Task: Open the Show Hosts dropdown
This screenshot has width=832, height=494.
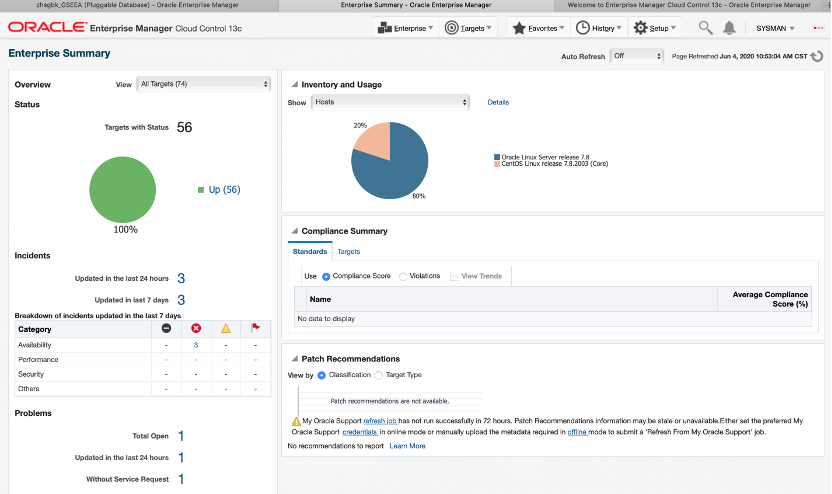Action: click(391, 102)
